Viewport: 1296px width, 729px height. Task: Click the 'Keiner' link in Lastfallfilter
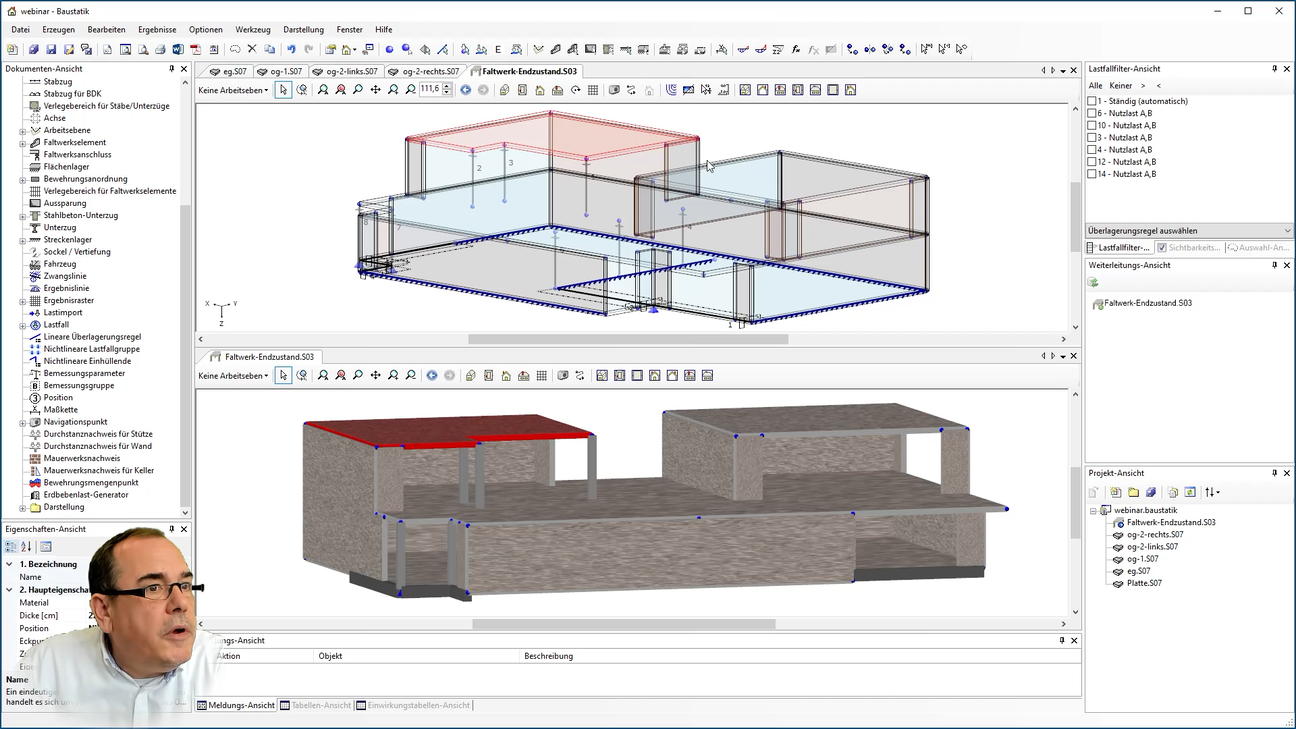click(1120, 86)
